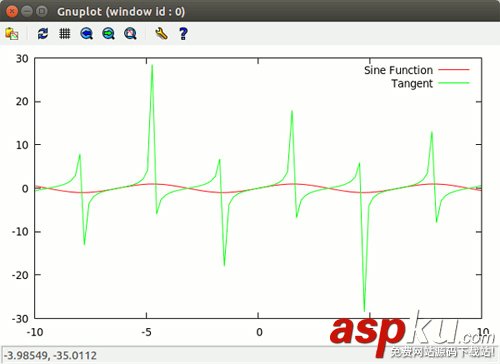Screen dimensions: 500x364
Task: Click the y-axis label 30
Action: [22, 59]
